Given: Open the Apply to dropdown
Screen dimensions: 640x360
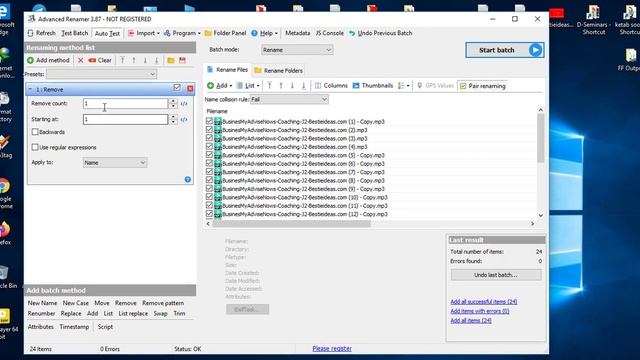Looking at the screenshot, I should tap(115, 162).
